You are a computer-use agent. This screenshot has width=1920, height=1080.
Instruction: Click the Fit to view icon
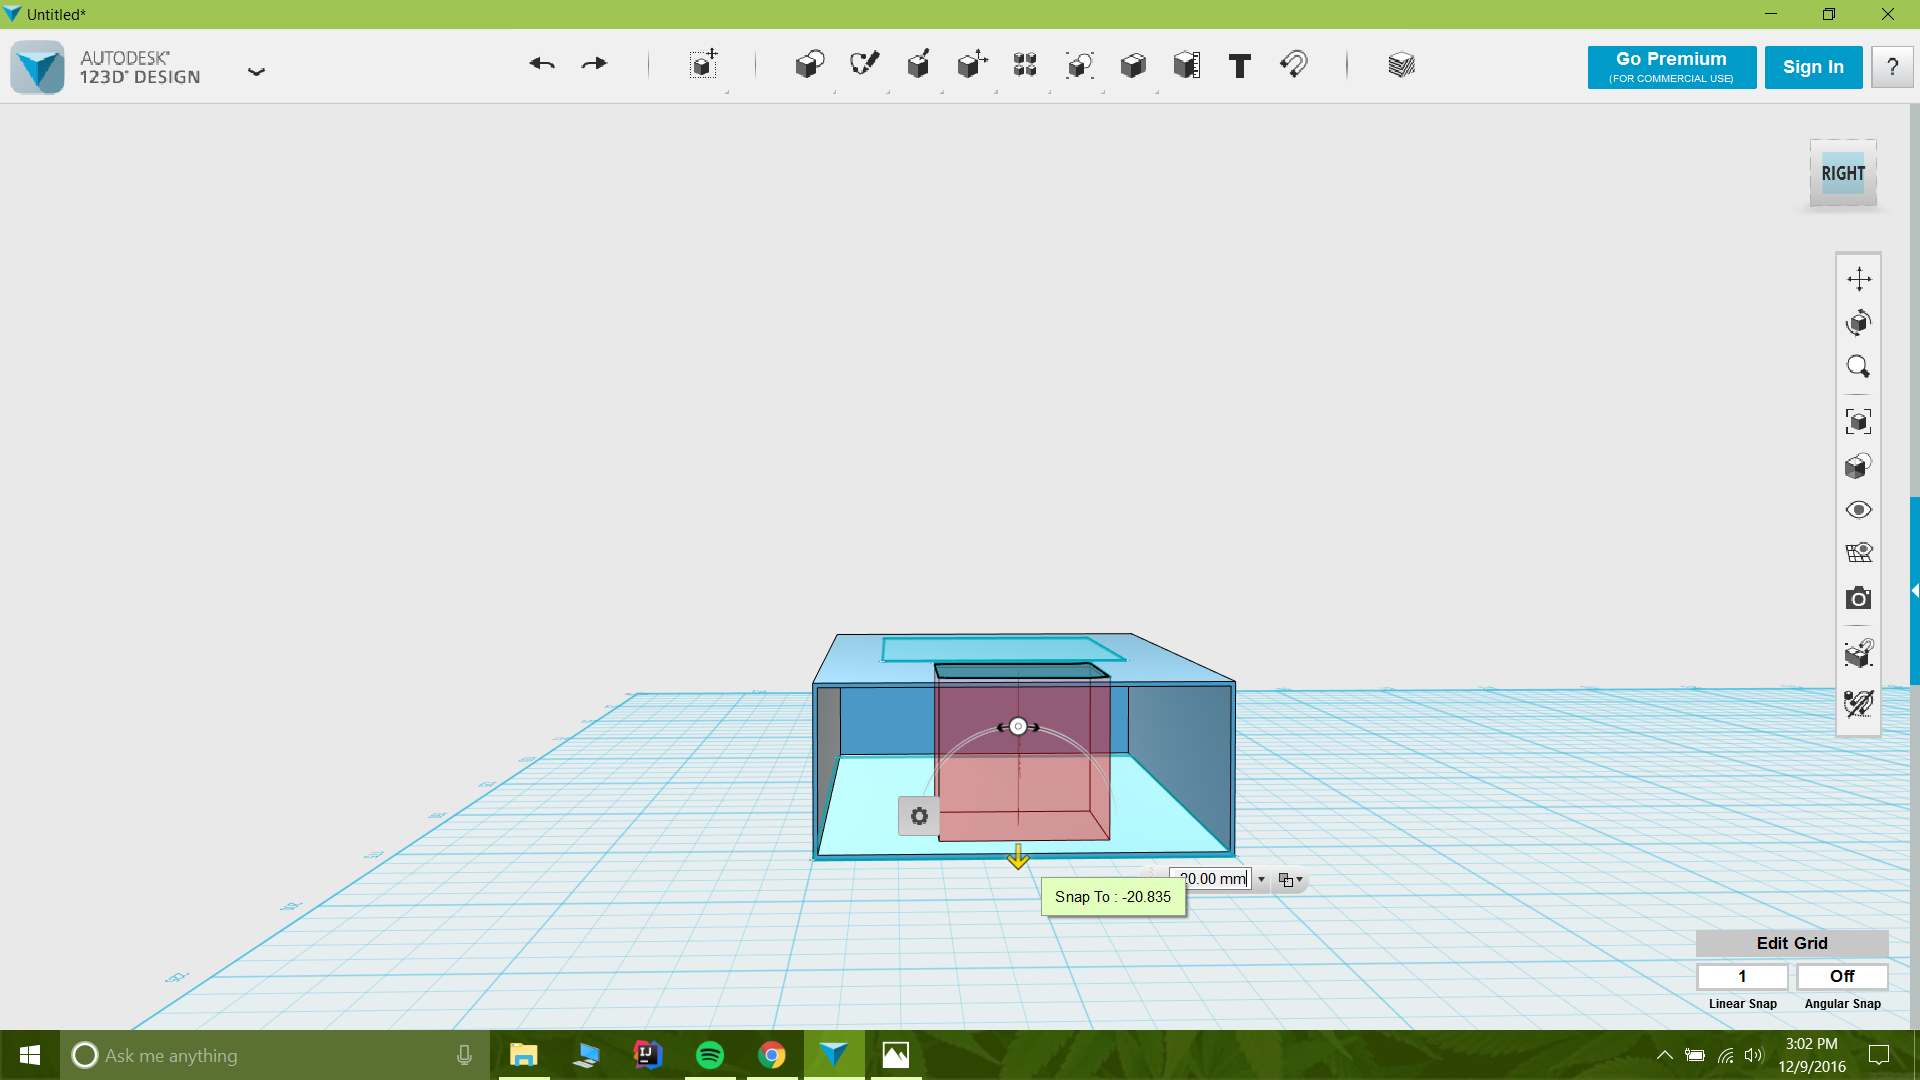coord(1859,421)
